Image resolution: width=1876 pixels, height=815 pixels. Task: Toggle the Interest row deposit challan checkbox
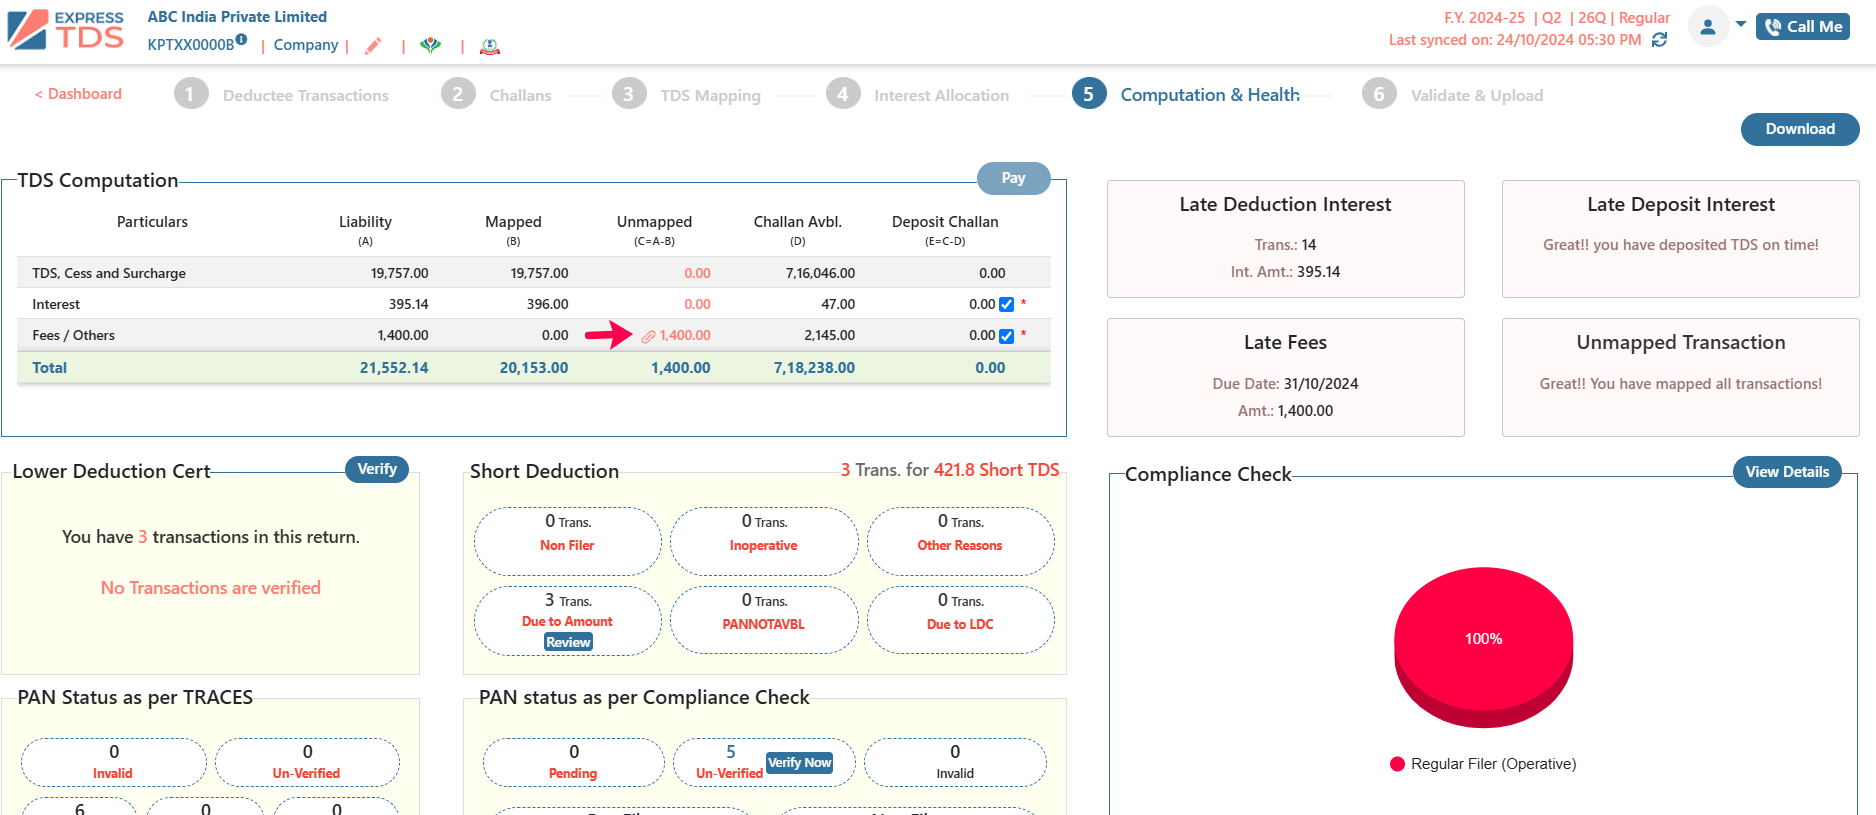[1006, 305]
